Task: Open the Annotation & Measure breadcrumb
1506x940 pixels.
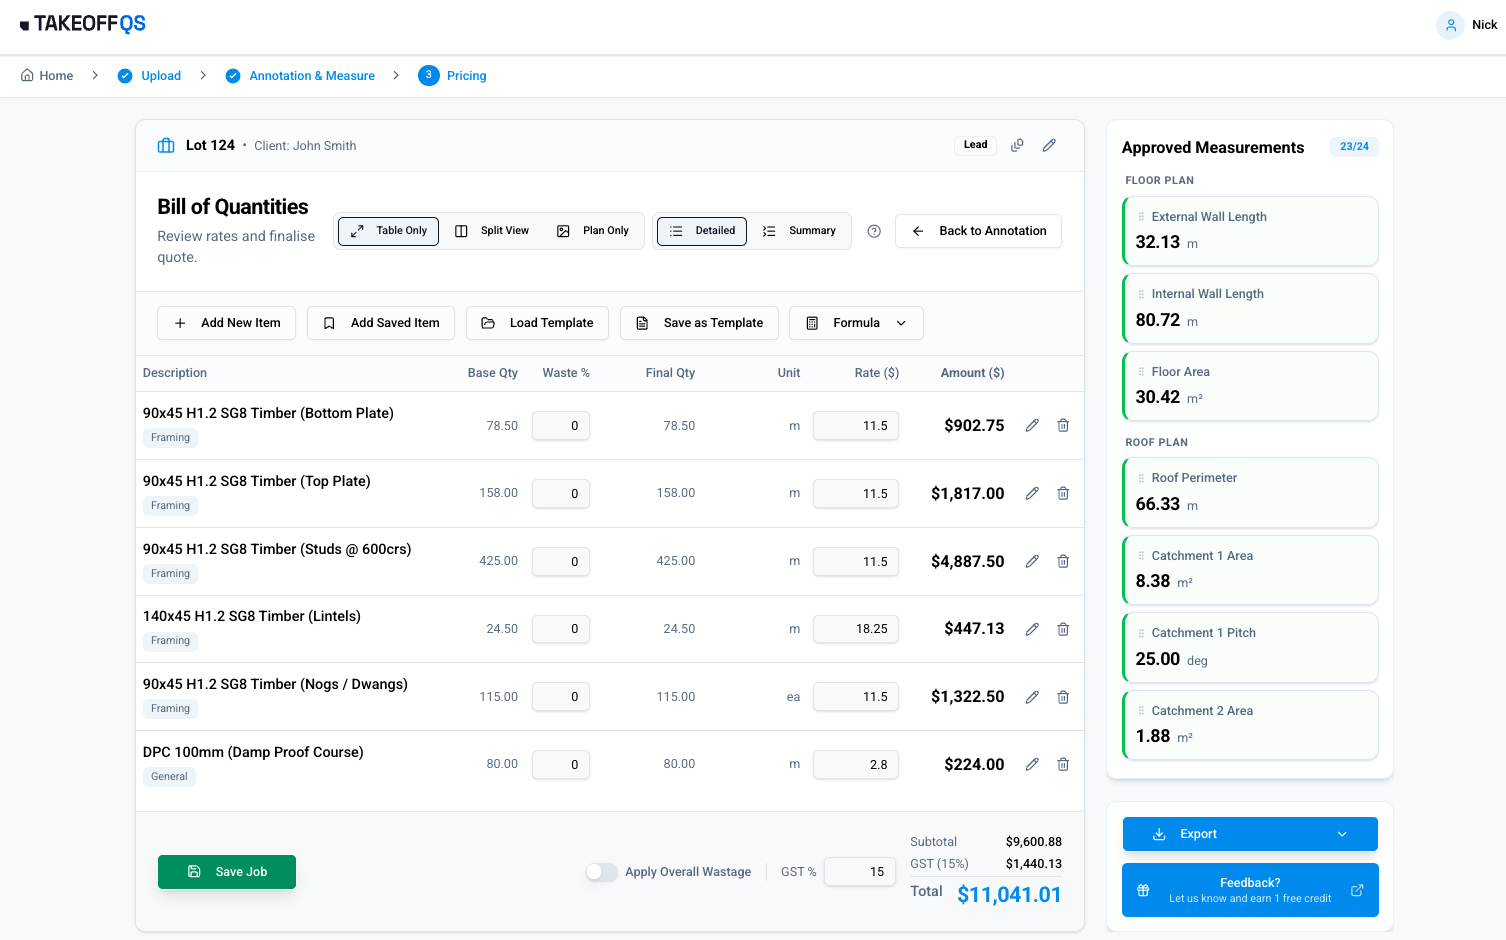Action: point(311,75)
